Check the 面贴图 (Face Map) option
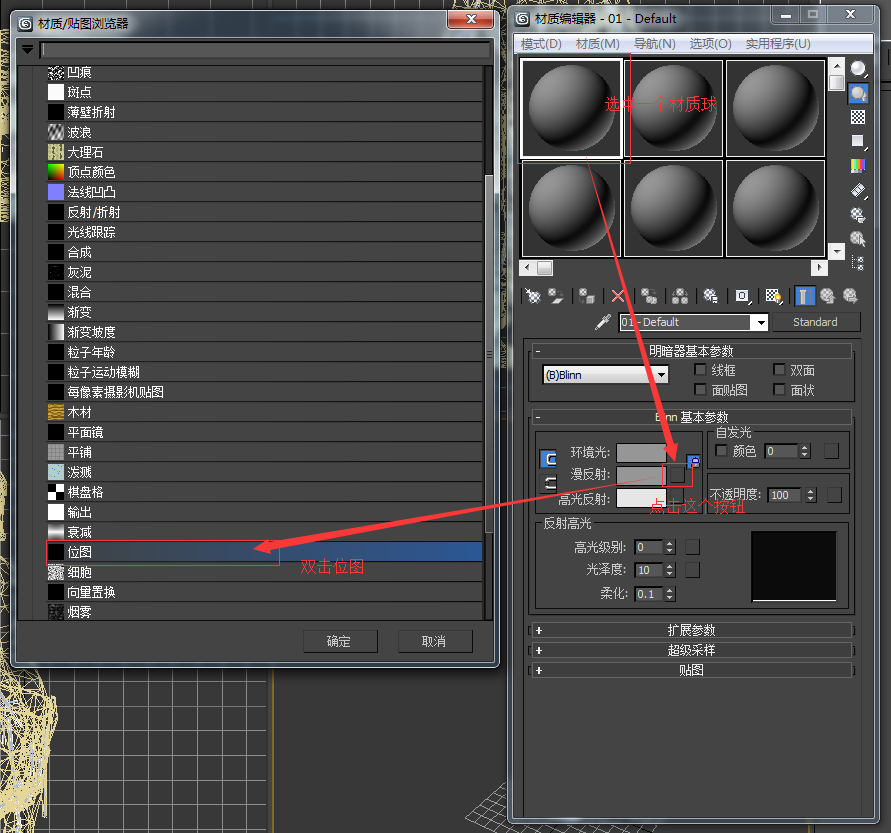891x833 pixels. pos(699,389)
